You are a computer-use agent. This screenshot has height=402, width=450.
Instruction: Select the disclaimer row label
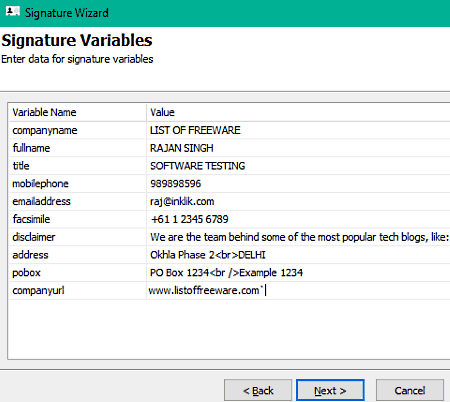[x=34, y=237]
